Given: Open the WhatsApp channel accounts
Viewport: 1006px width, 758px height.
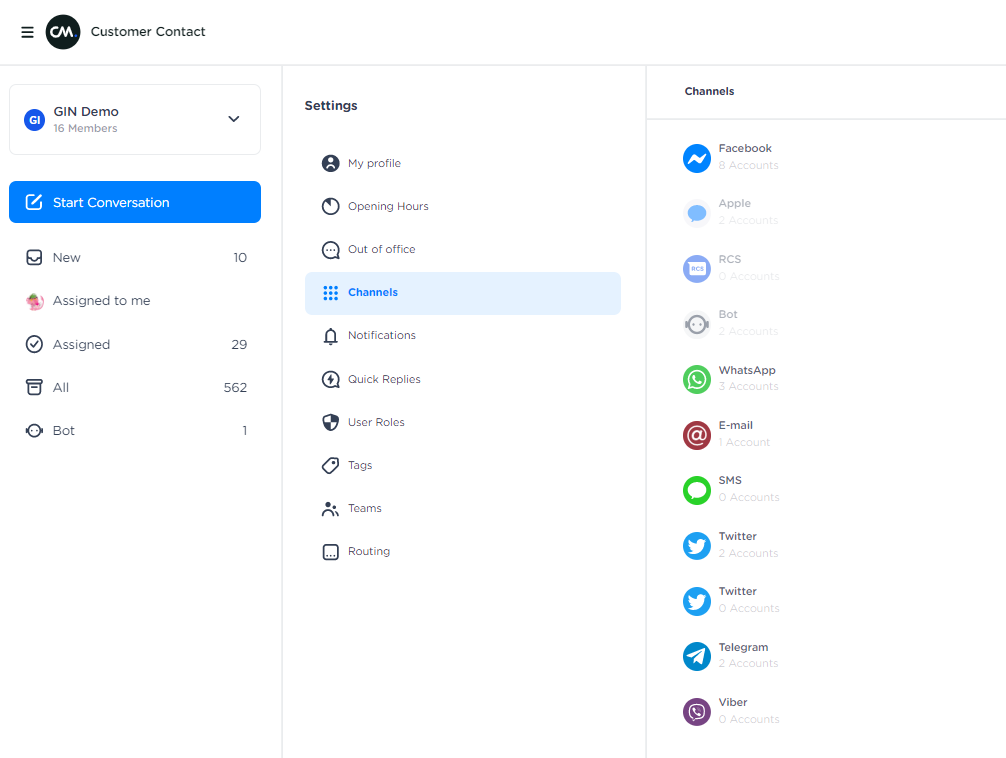Looking at the screenshot, I should click(746, 379).
